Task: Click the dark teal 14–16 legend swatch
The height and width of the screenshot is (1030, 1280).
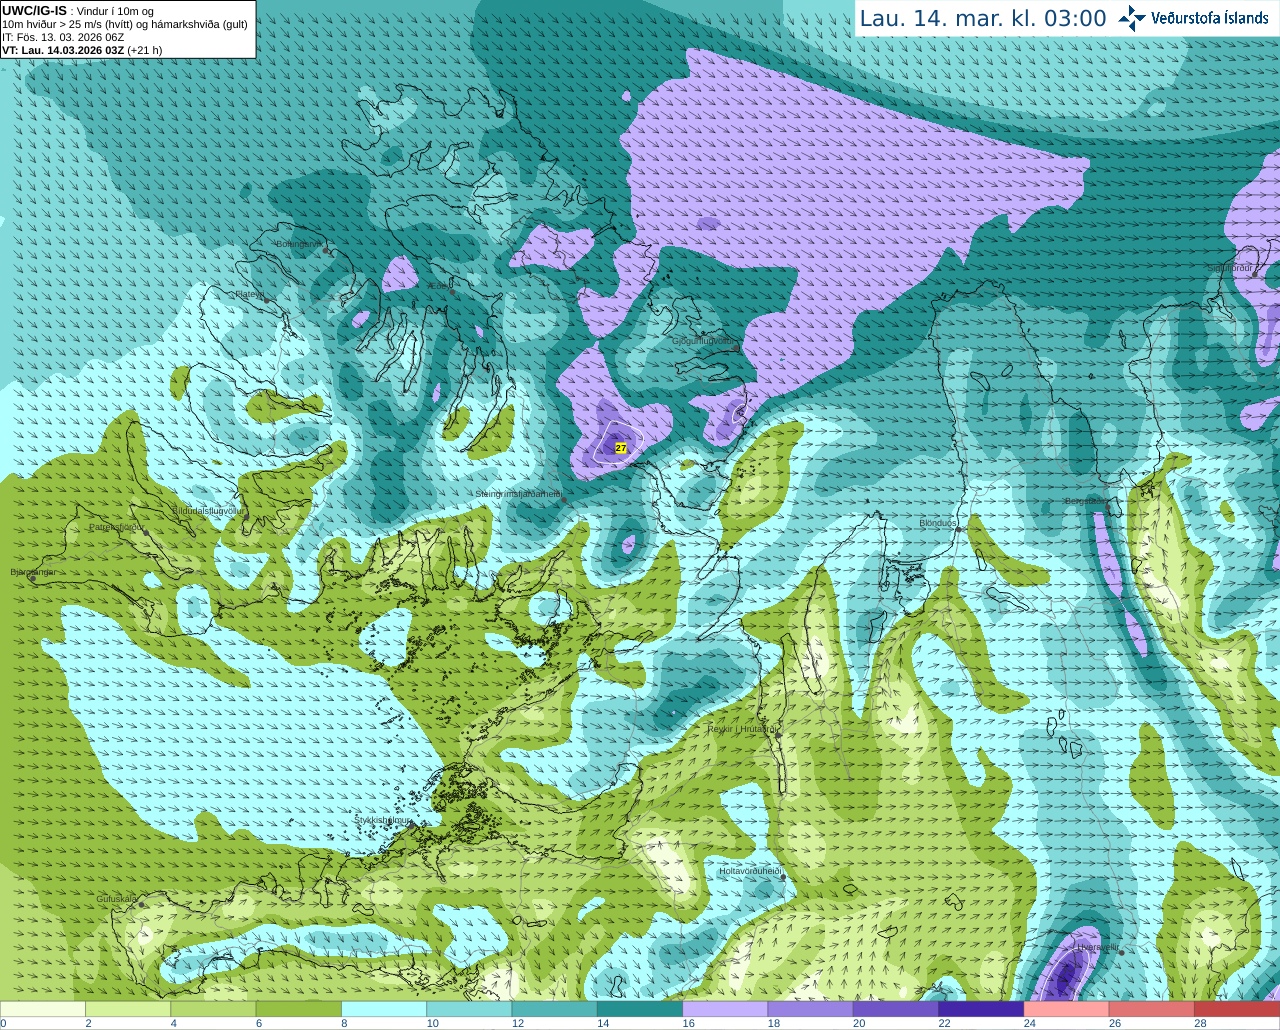Action: [640, 1008]
